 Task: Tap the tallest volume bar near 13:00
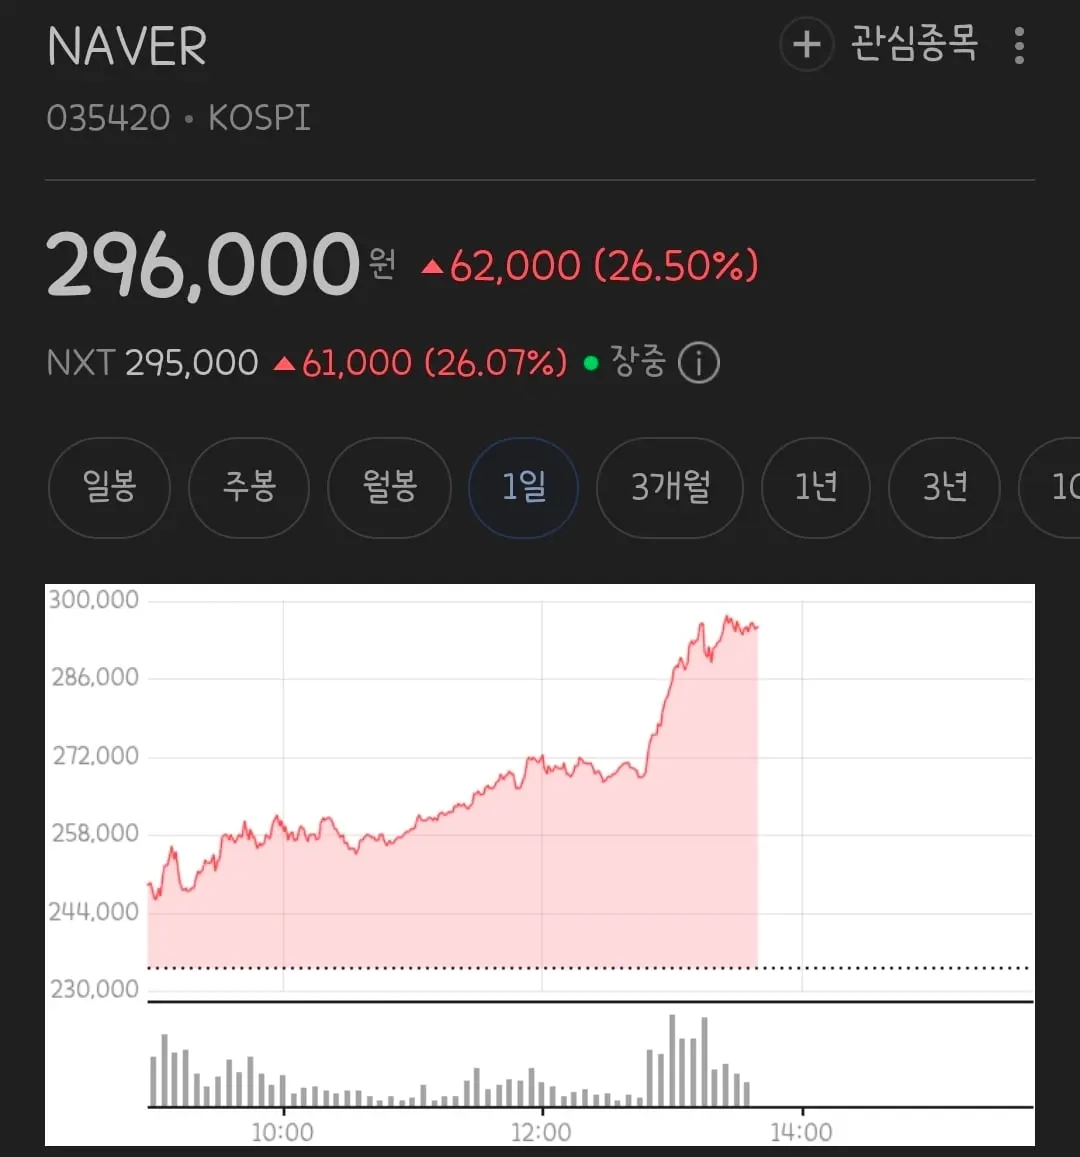[672, 1060]
